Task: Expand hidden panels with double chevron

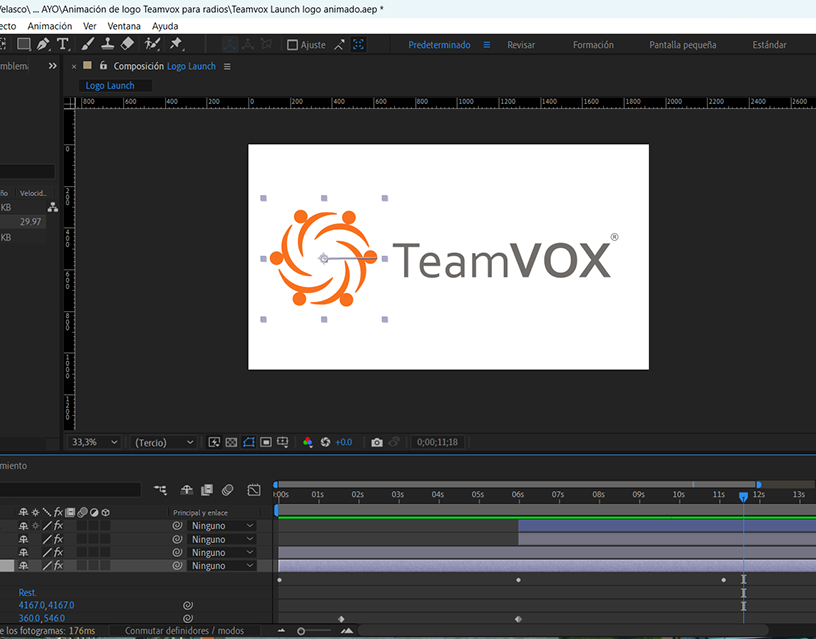Action: tap(53, 66)
